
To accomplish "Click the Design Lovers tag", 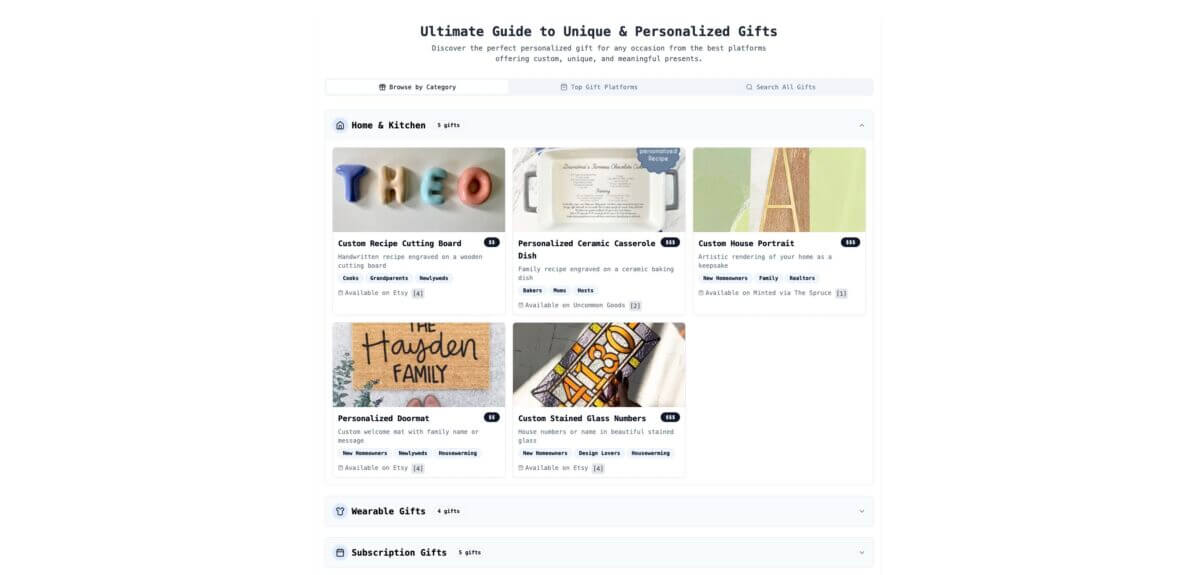I will [x=599, y=453].
